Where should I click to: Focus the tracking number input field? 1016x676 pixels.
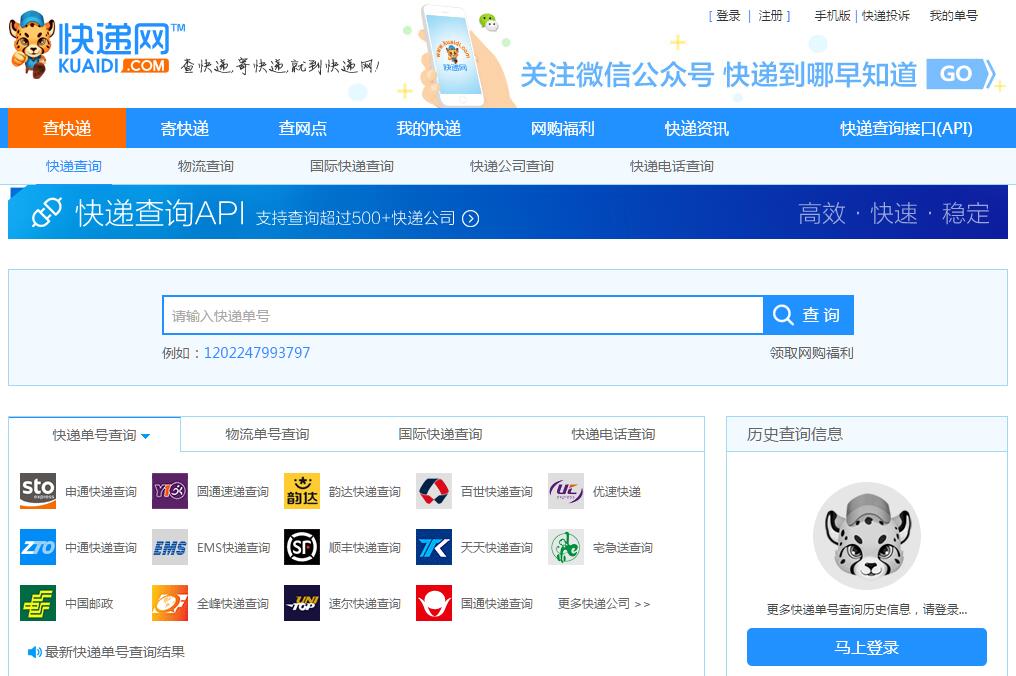(462, 316)
